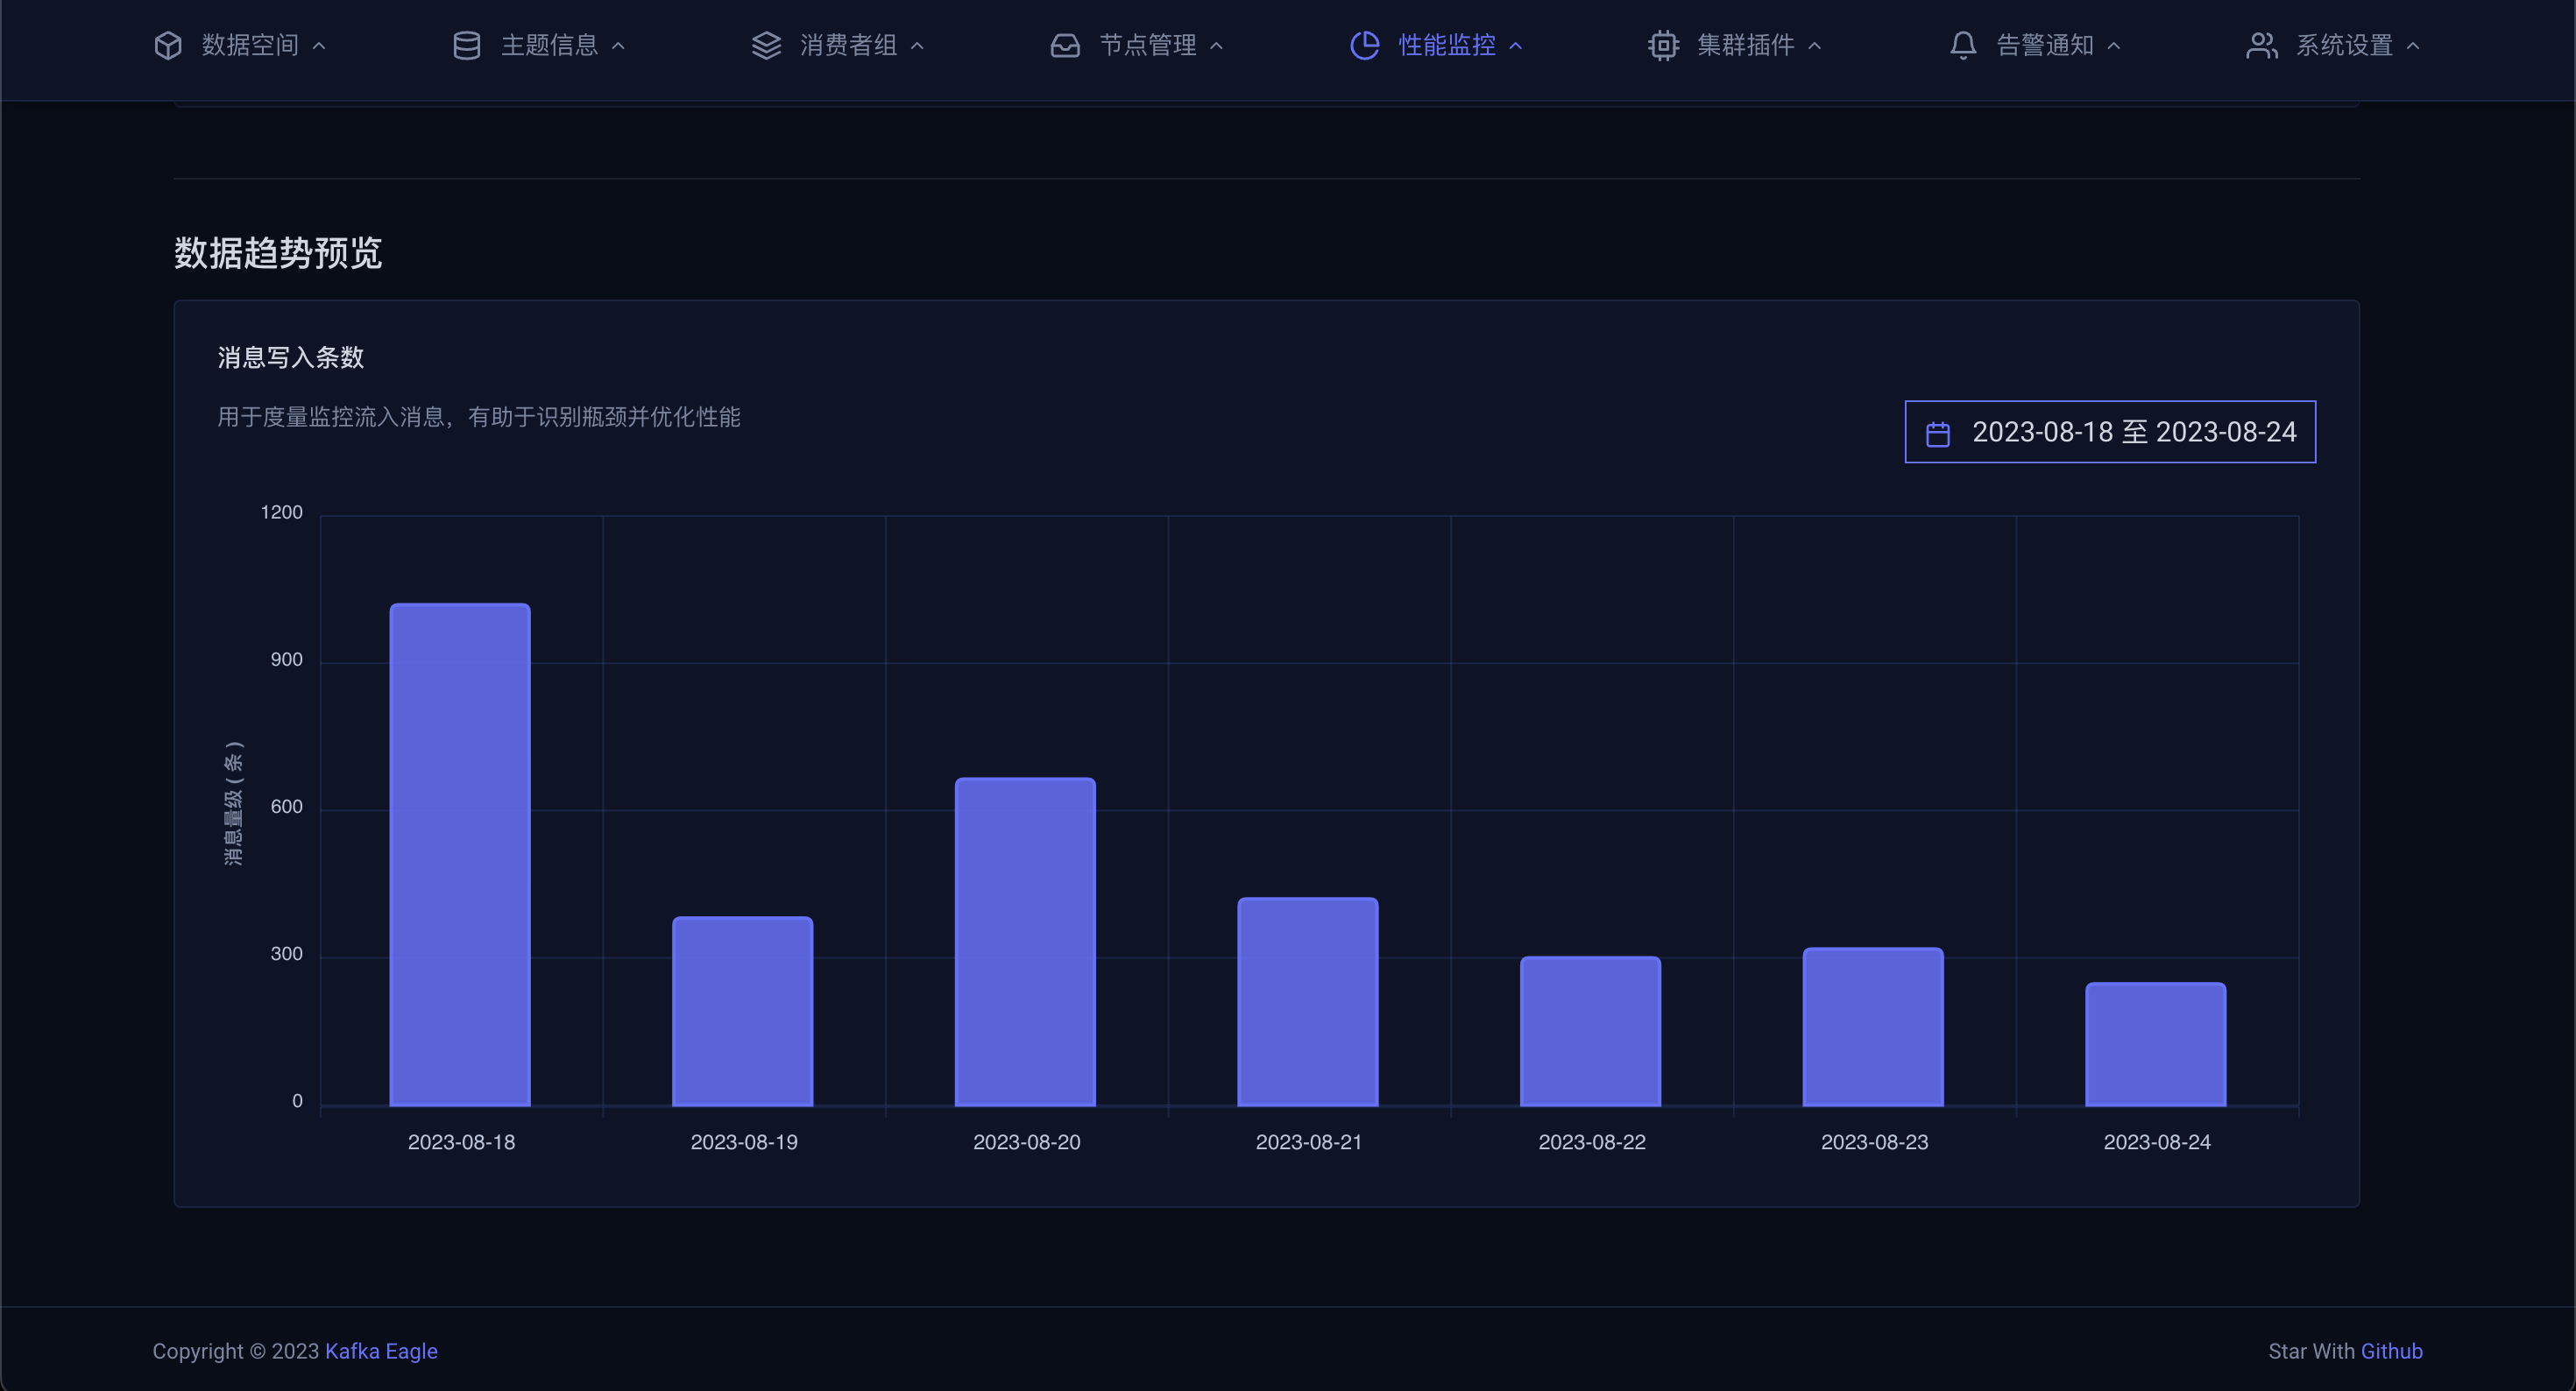
Task: Click the layers icon beside 消费者组
Action: tap(766, 46)
